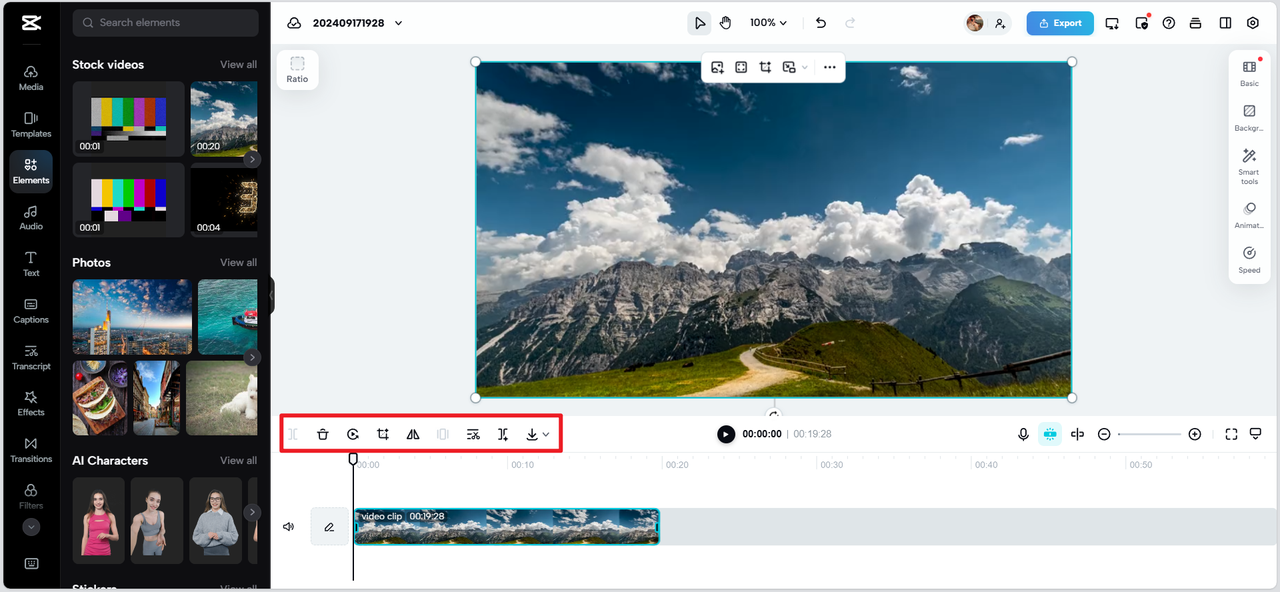Click the cloud save status icon

click(294, 23)
